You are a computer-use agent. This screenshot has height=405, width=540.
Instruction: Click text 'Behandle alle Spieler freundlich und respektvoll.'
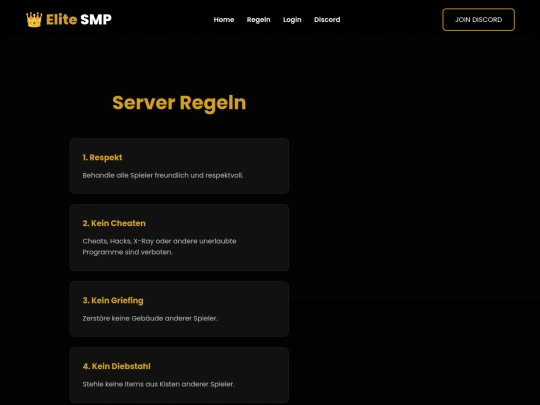[x=163, y=175]
